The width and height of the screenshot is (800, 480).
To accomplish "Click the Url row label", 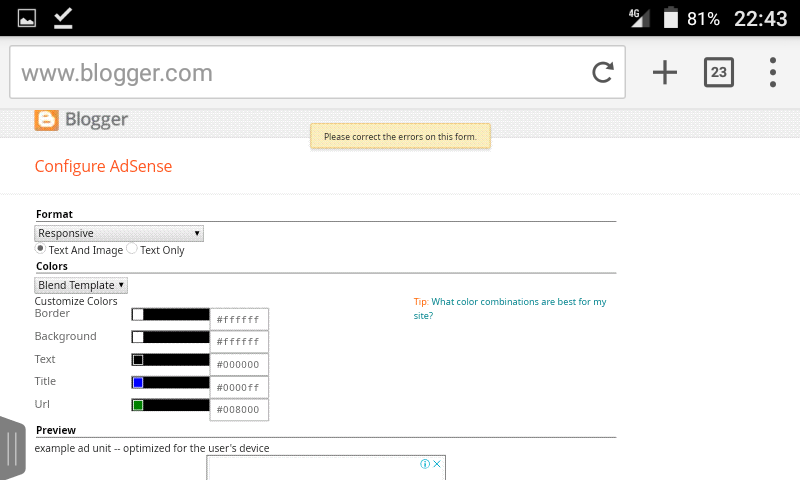I will pos(42,404).
